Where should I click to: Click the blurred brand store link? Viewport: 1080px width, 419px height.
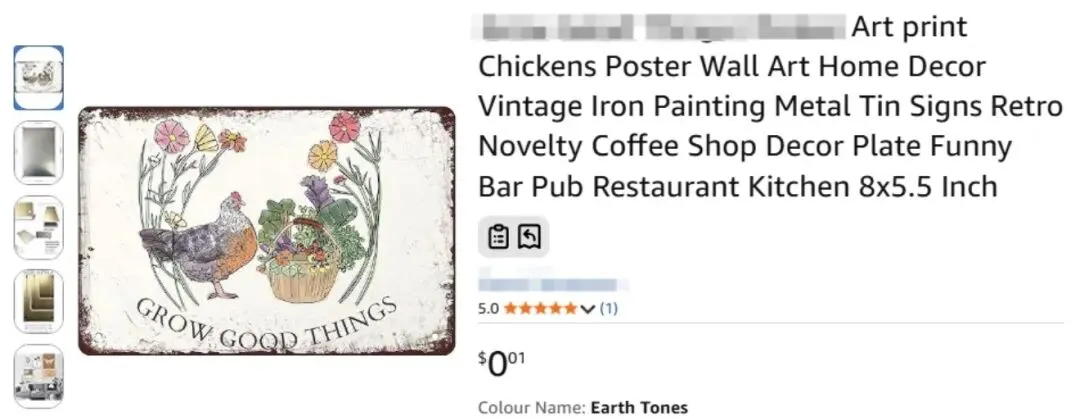(553, 284)
